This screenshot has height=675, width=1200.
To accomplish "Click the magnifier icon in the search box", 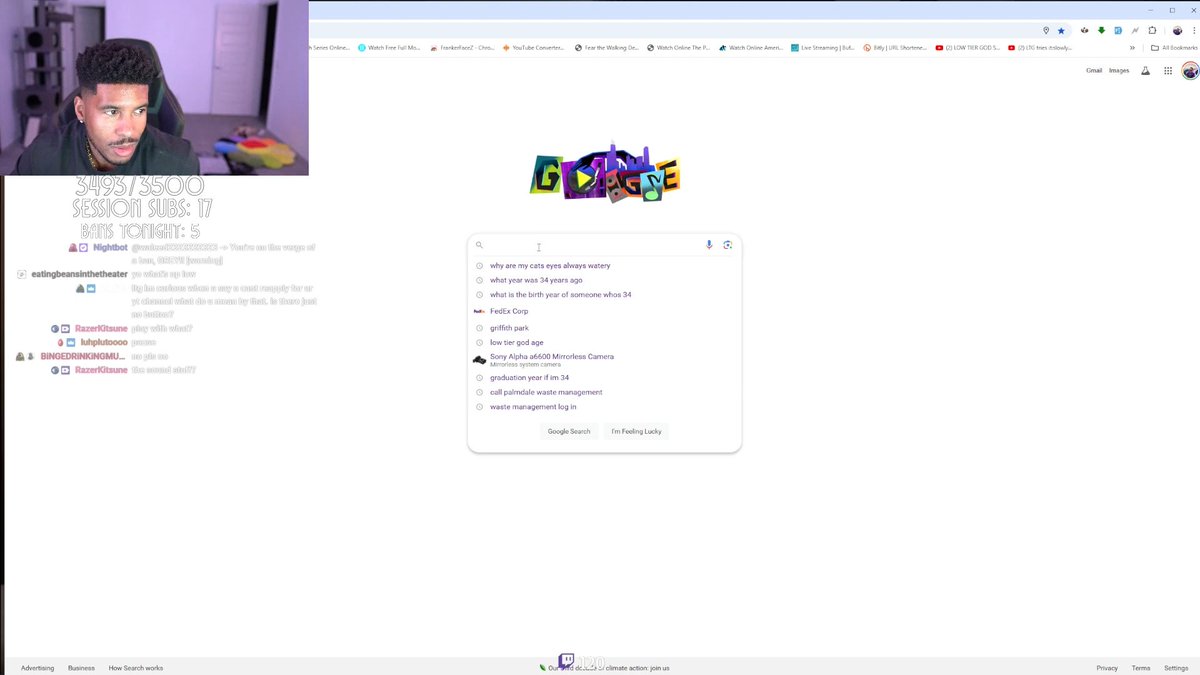I will [x=479, y=245].
